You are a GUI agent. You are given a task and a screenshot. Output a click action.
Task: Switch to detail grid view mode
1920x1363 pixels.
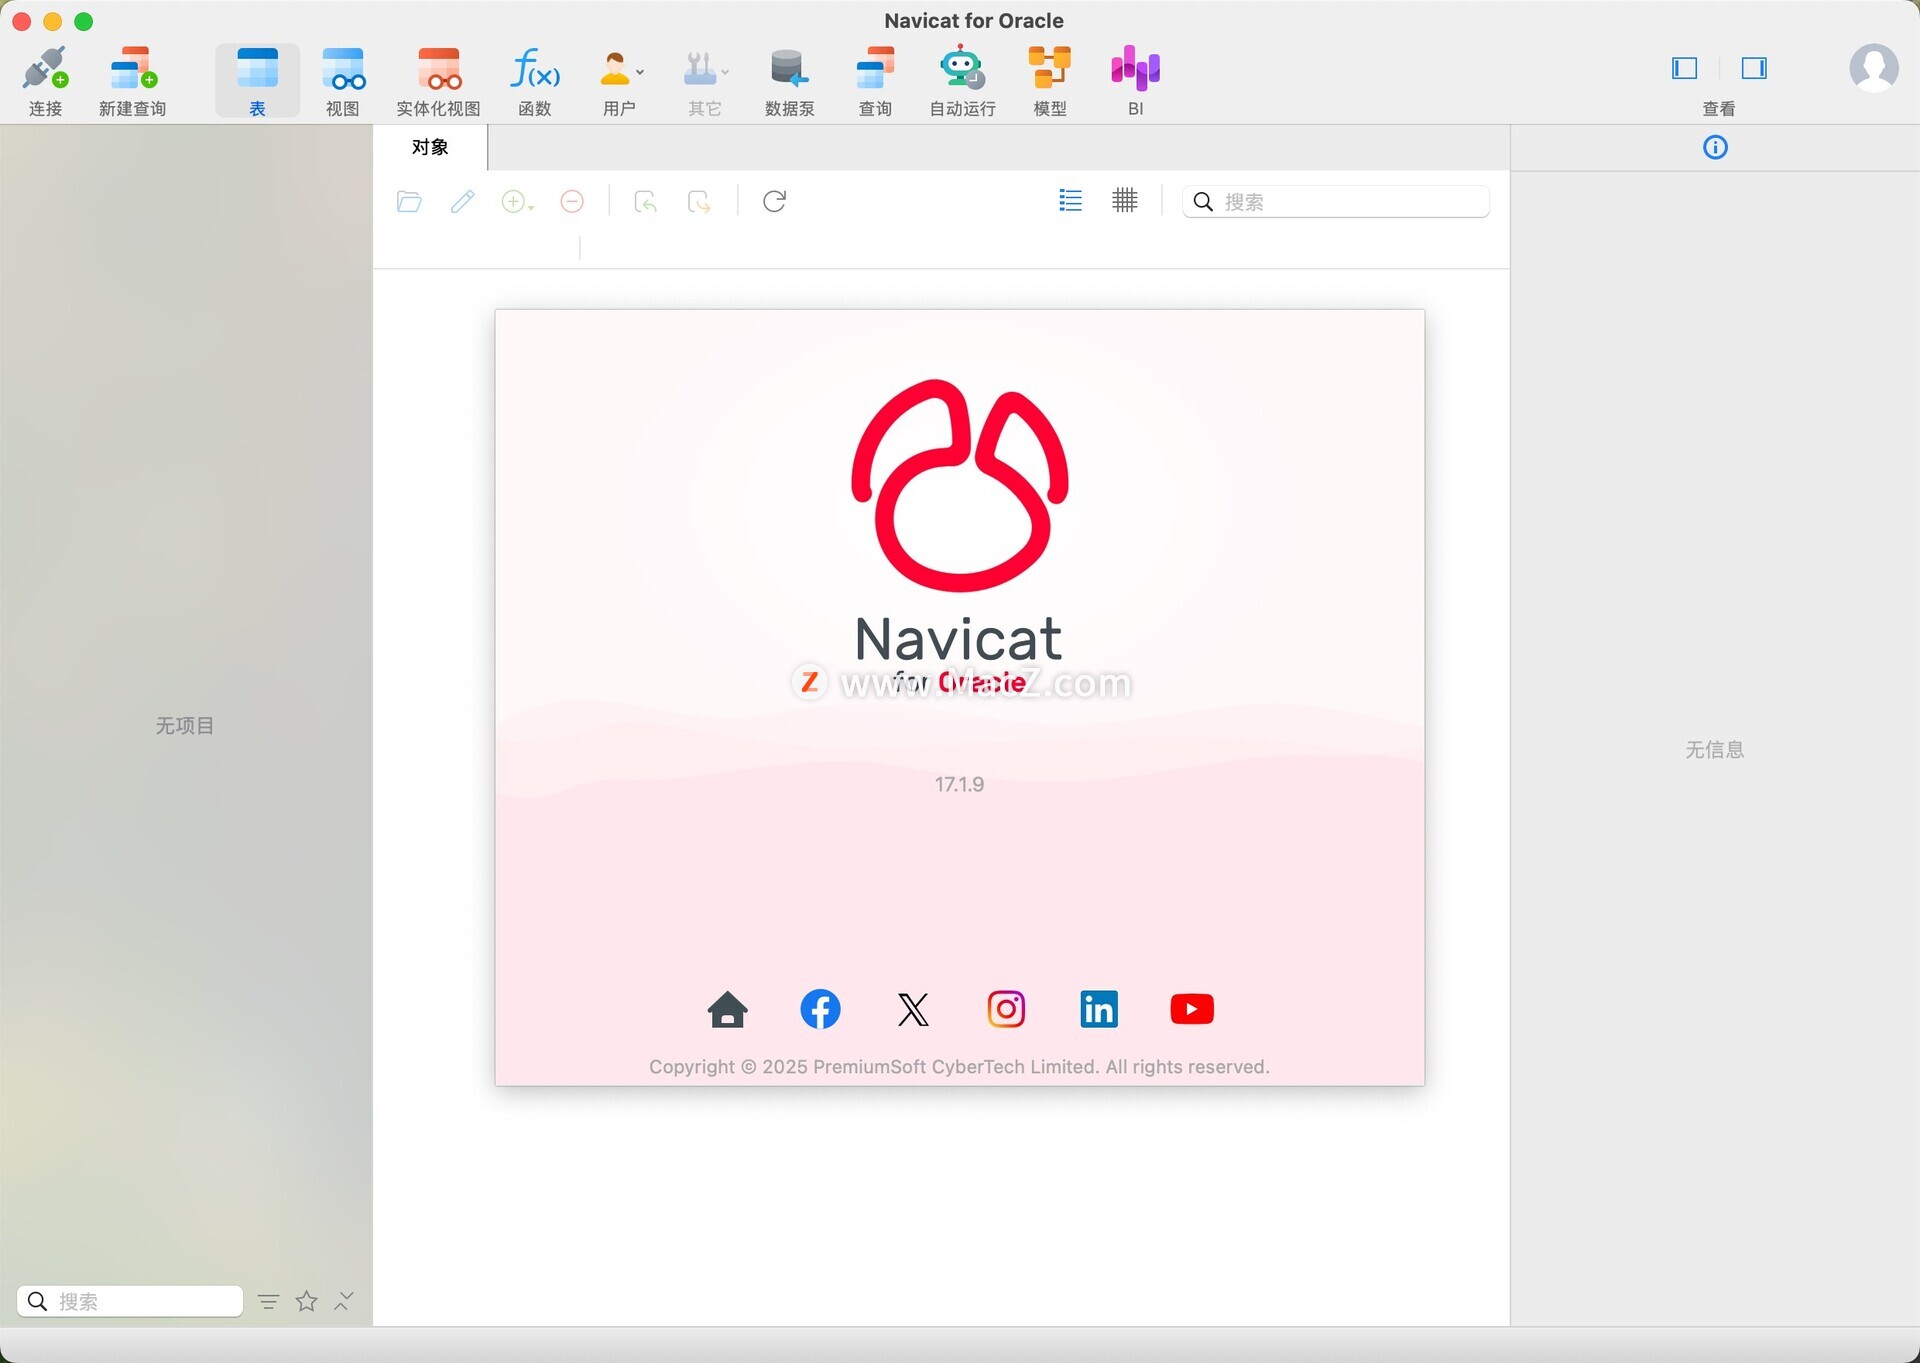(x=1125, y=201)
